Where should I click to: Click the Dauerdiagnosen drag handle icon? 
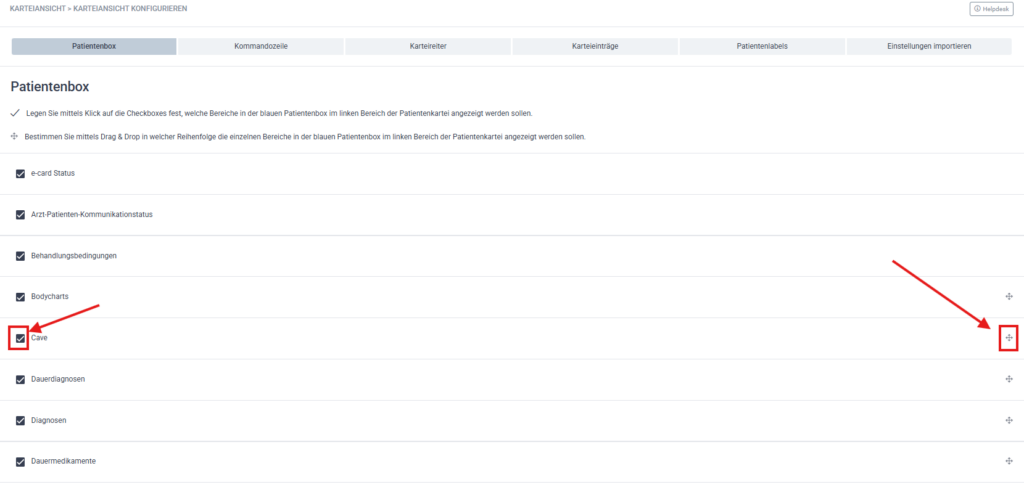tap(1009, 379)
